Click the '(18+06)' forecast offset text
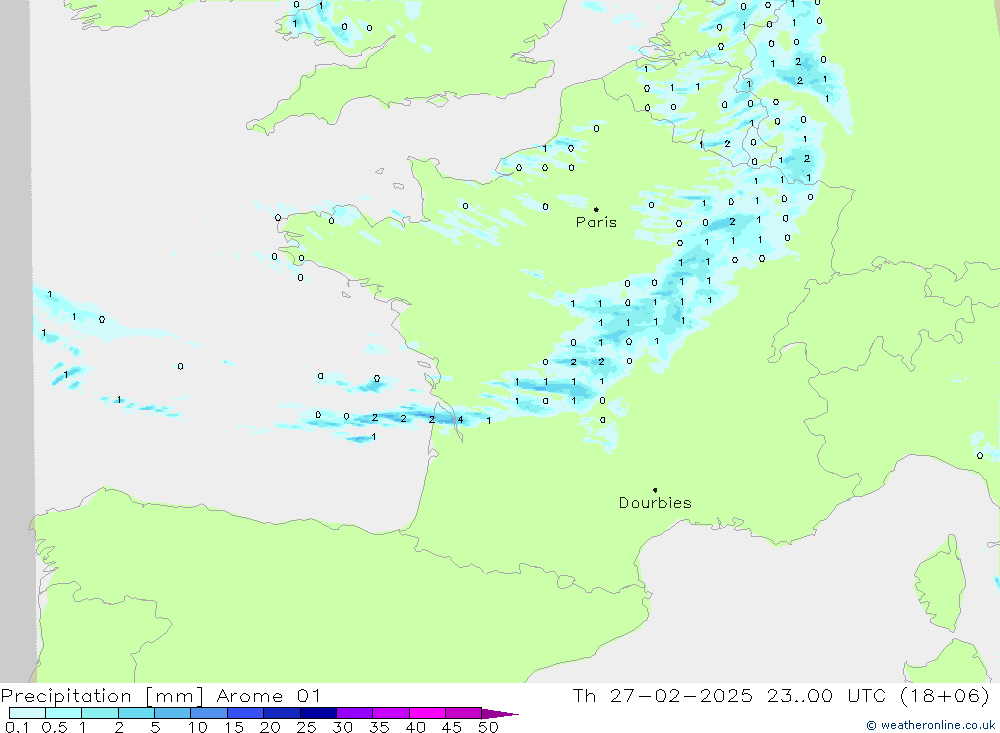The height and width of the screenshot is (733, 1000). pyautogui.click(x=945, y=695)
